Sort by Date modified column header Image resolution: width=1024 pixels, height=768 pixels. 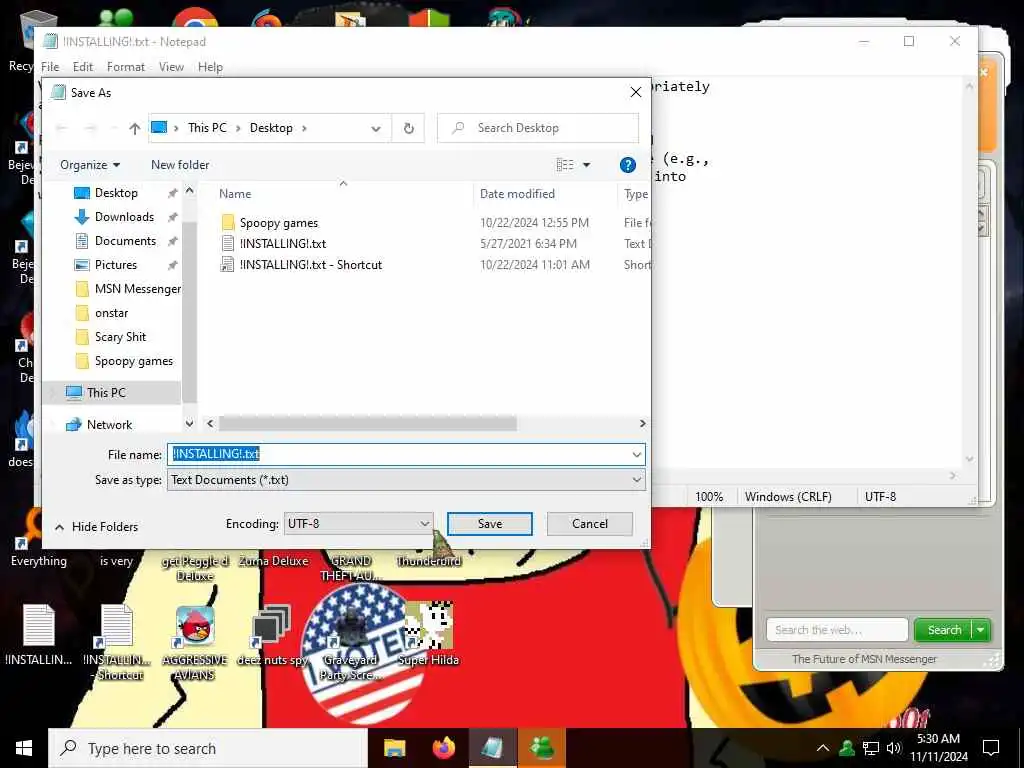[517, 194]
